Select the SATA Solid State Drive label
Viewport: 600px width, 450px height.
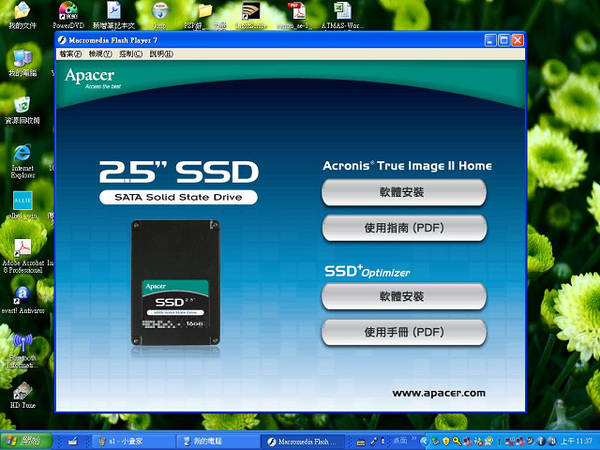(x=178, y=197)
